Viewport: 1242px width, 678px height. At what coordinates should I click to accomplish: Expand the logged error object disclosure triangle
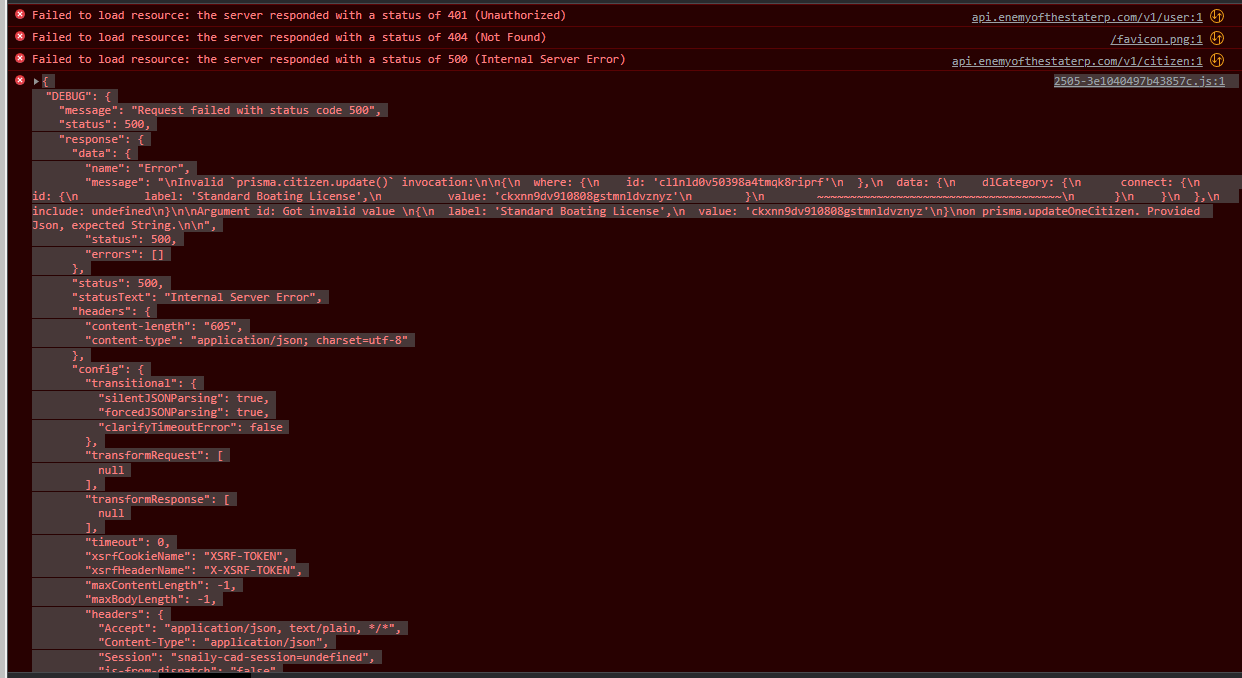36,80
